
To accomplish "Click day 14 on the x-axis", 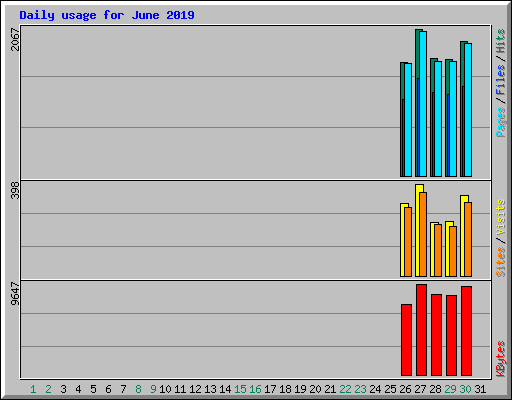I will 225,389.
